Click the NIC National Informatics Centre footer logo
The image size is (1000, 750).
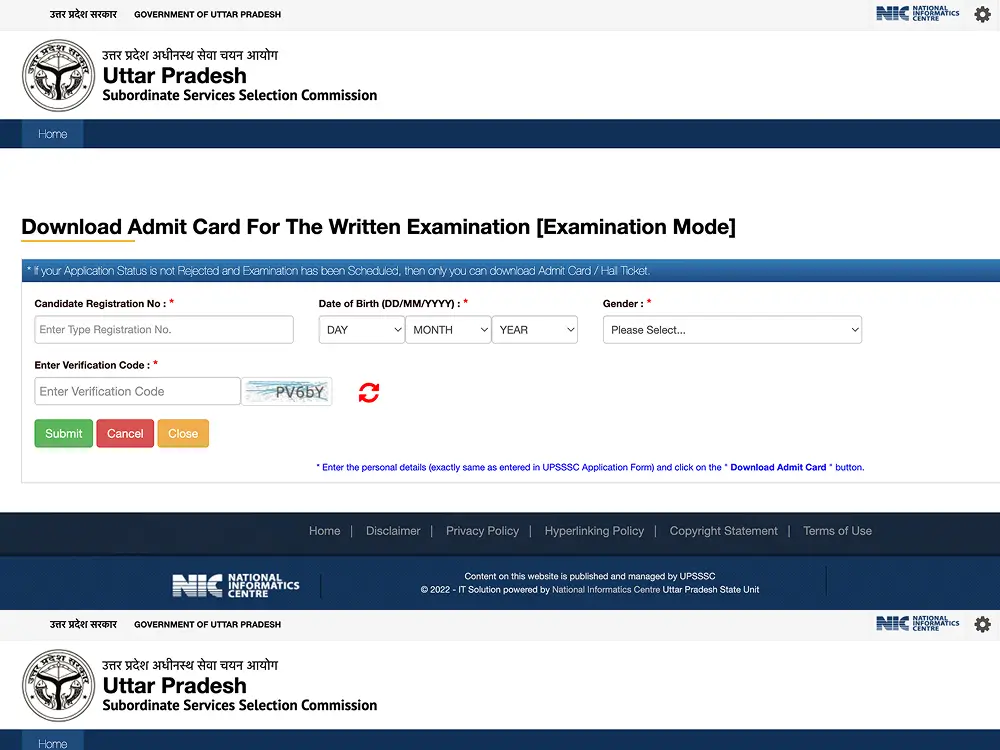[236, 586]
